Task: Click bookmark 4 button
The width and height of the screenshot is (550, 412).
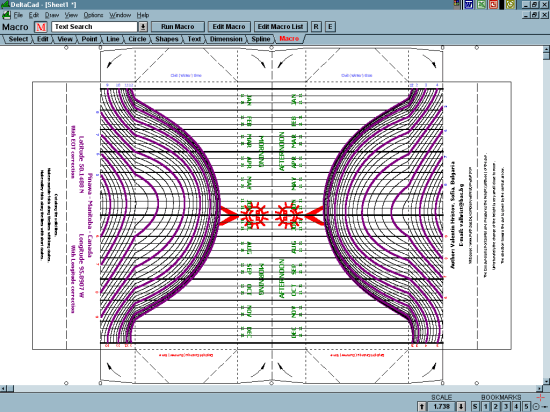Action: 516,406
